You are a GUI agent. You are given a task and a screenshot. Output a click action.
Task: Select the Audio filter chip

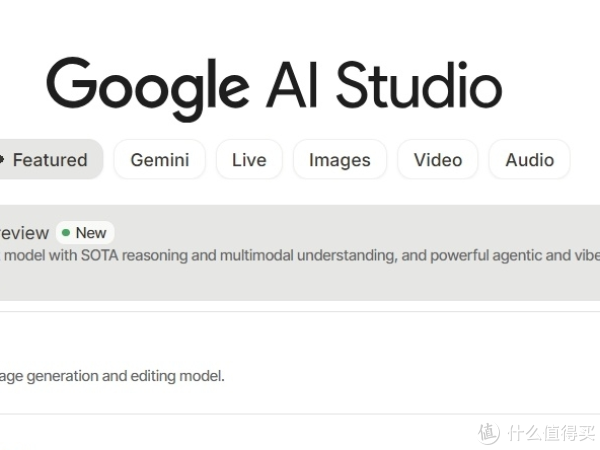[x=529, y=160]
